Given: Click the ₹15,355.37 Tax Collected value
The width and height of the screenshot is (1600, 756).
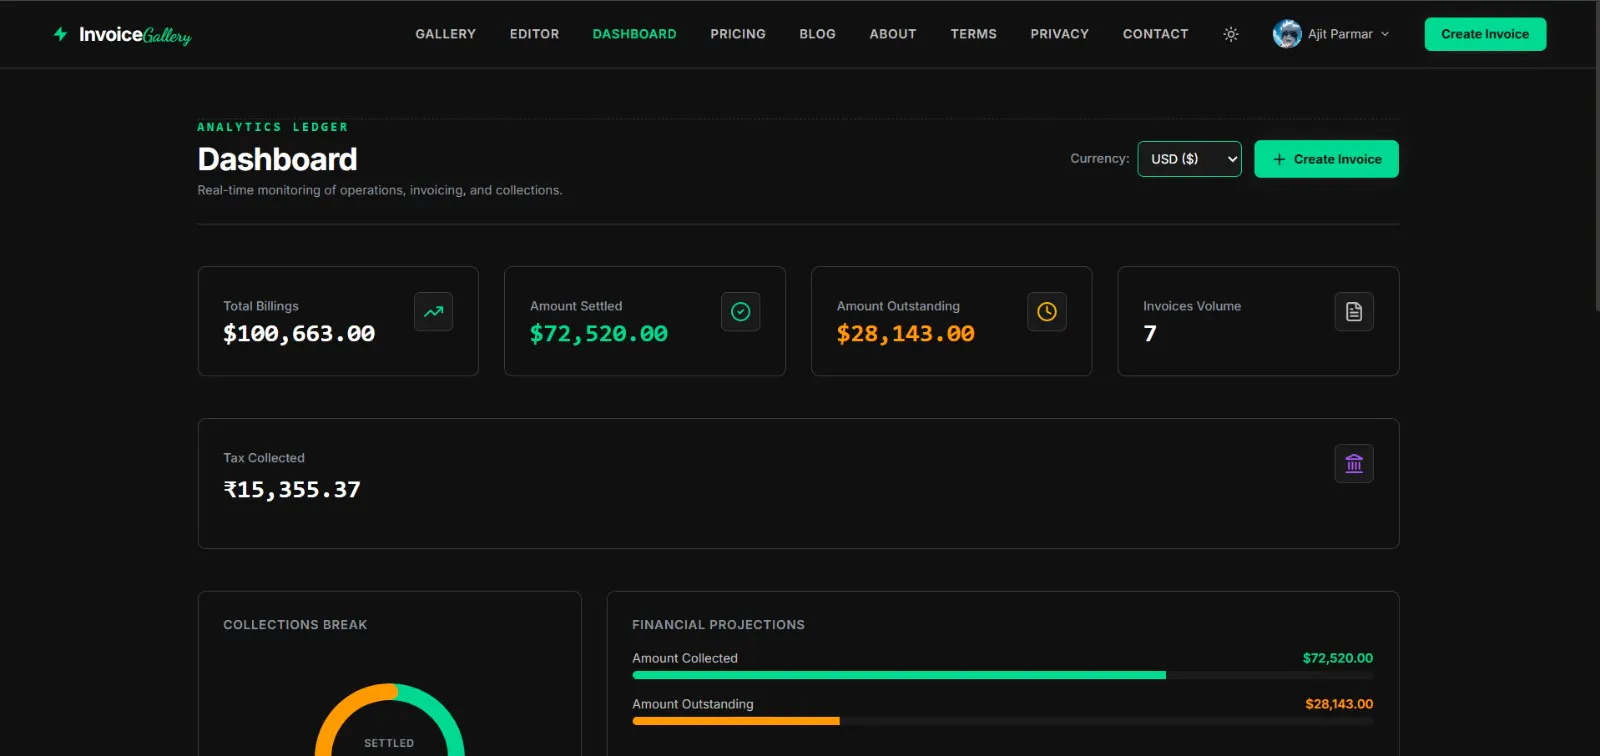Looking at the screenshot, I should (292, 490).
